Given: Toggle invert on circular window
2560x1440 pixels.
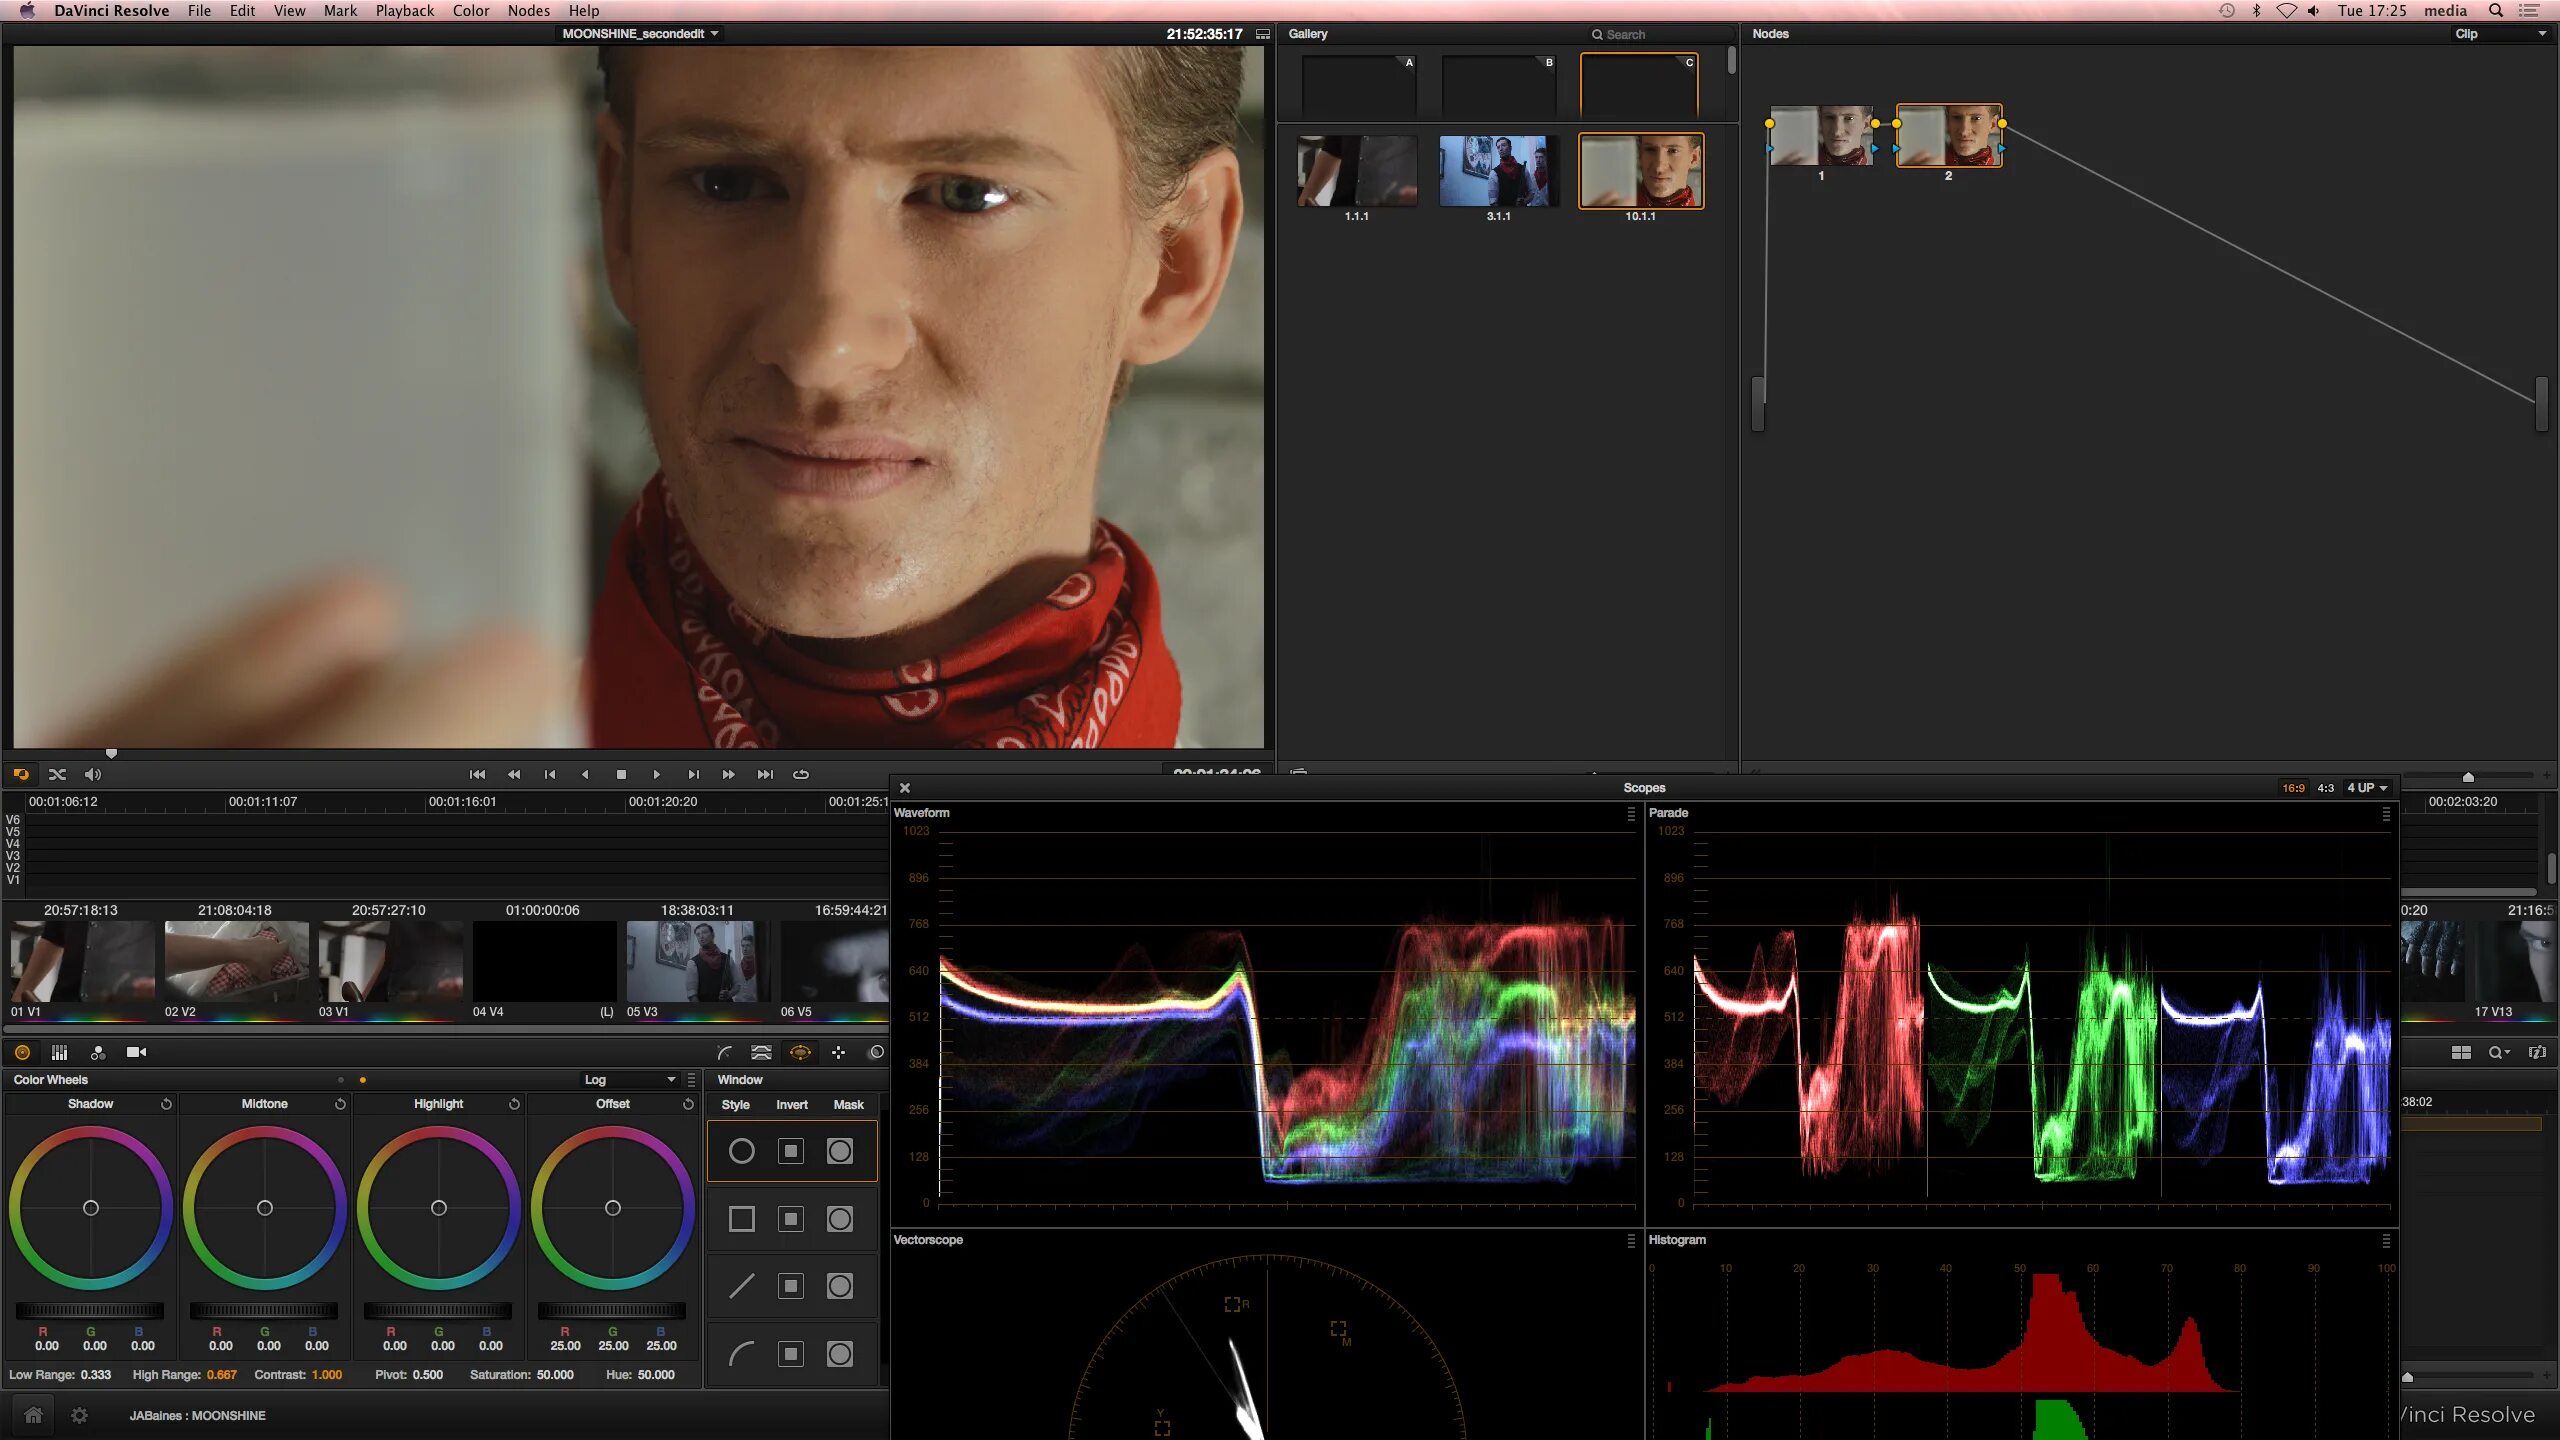Looking at the screenshot, I should coord(790,1151).
